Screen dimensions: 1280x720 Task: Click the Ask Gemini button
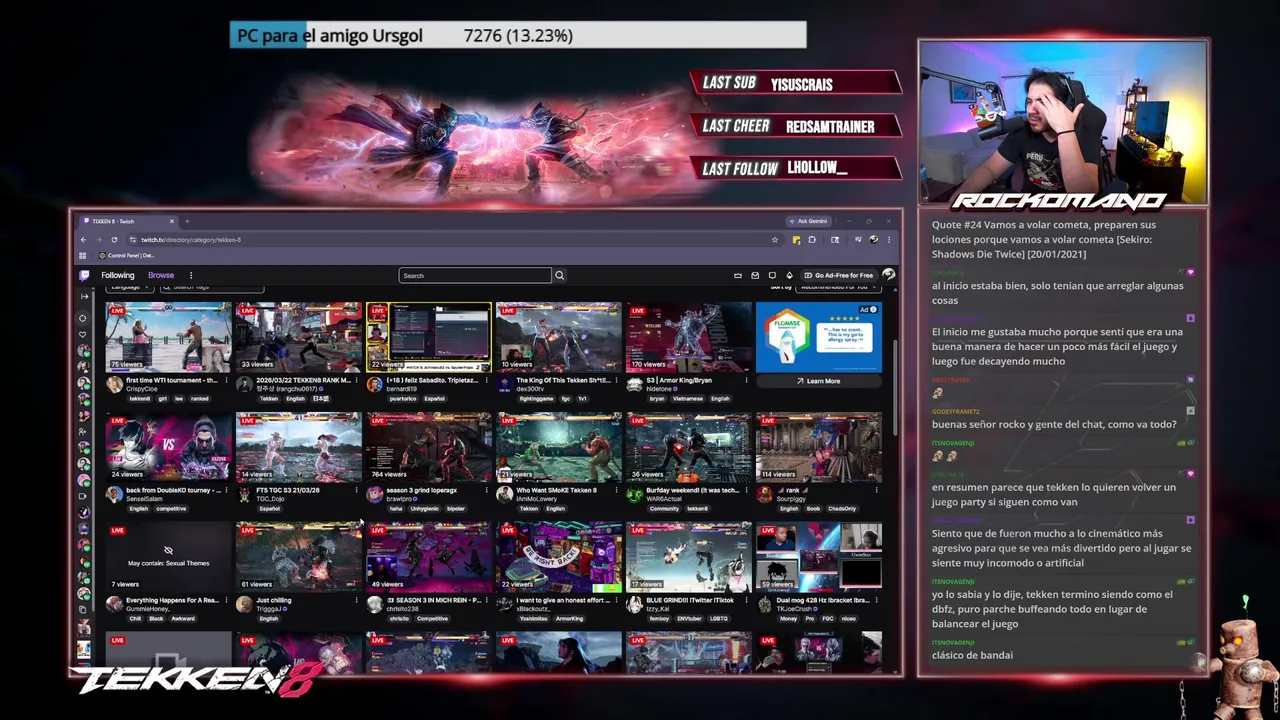coord(808,221)
